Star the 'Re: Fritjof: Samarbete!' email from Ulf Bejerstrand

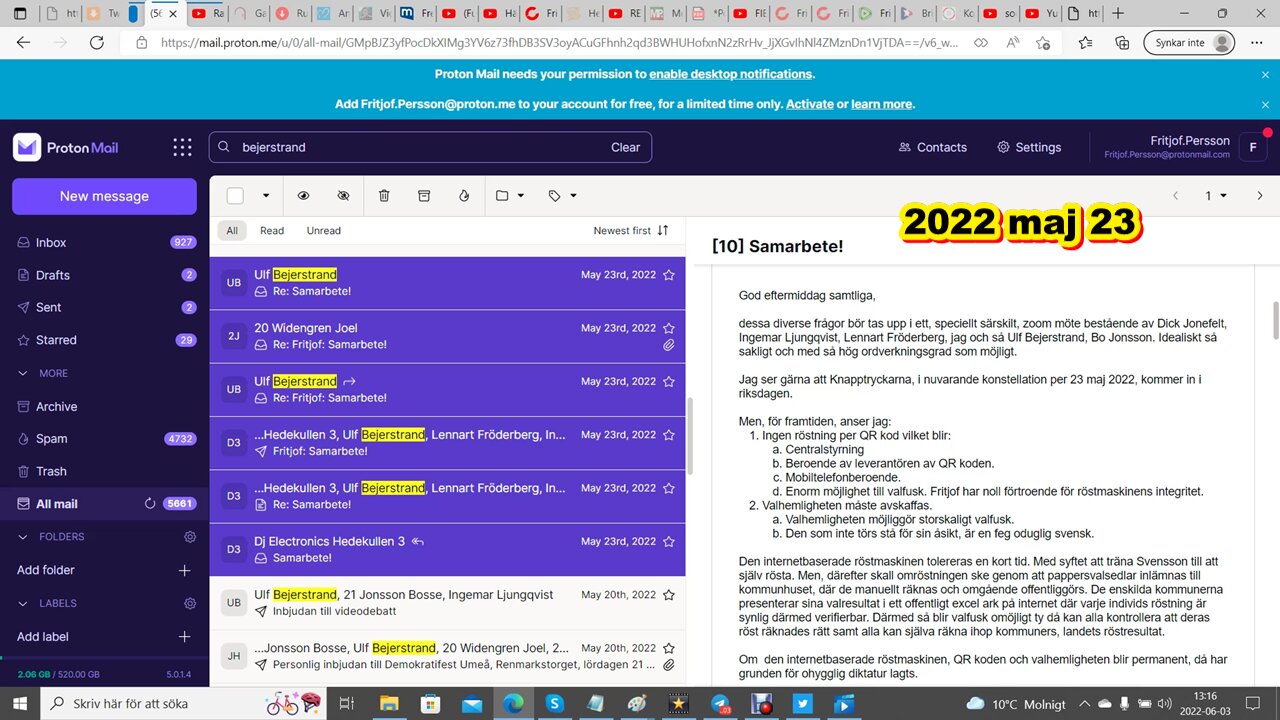click(669, 381)
